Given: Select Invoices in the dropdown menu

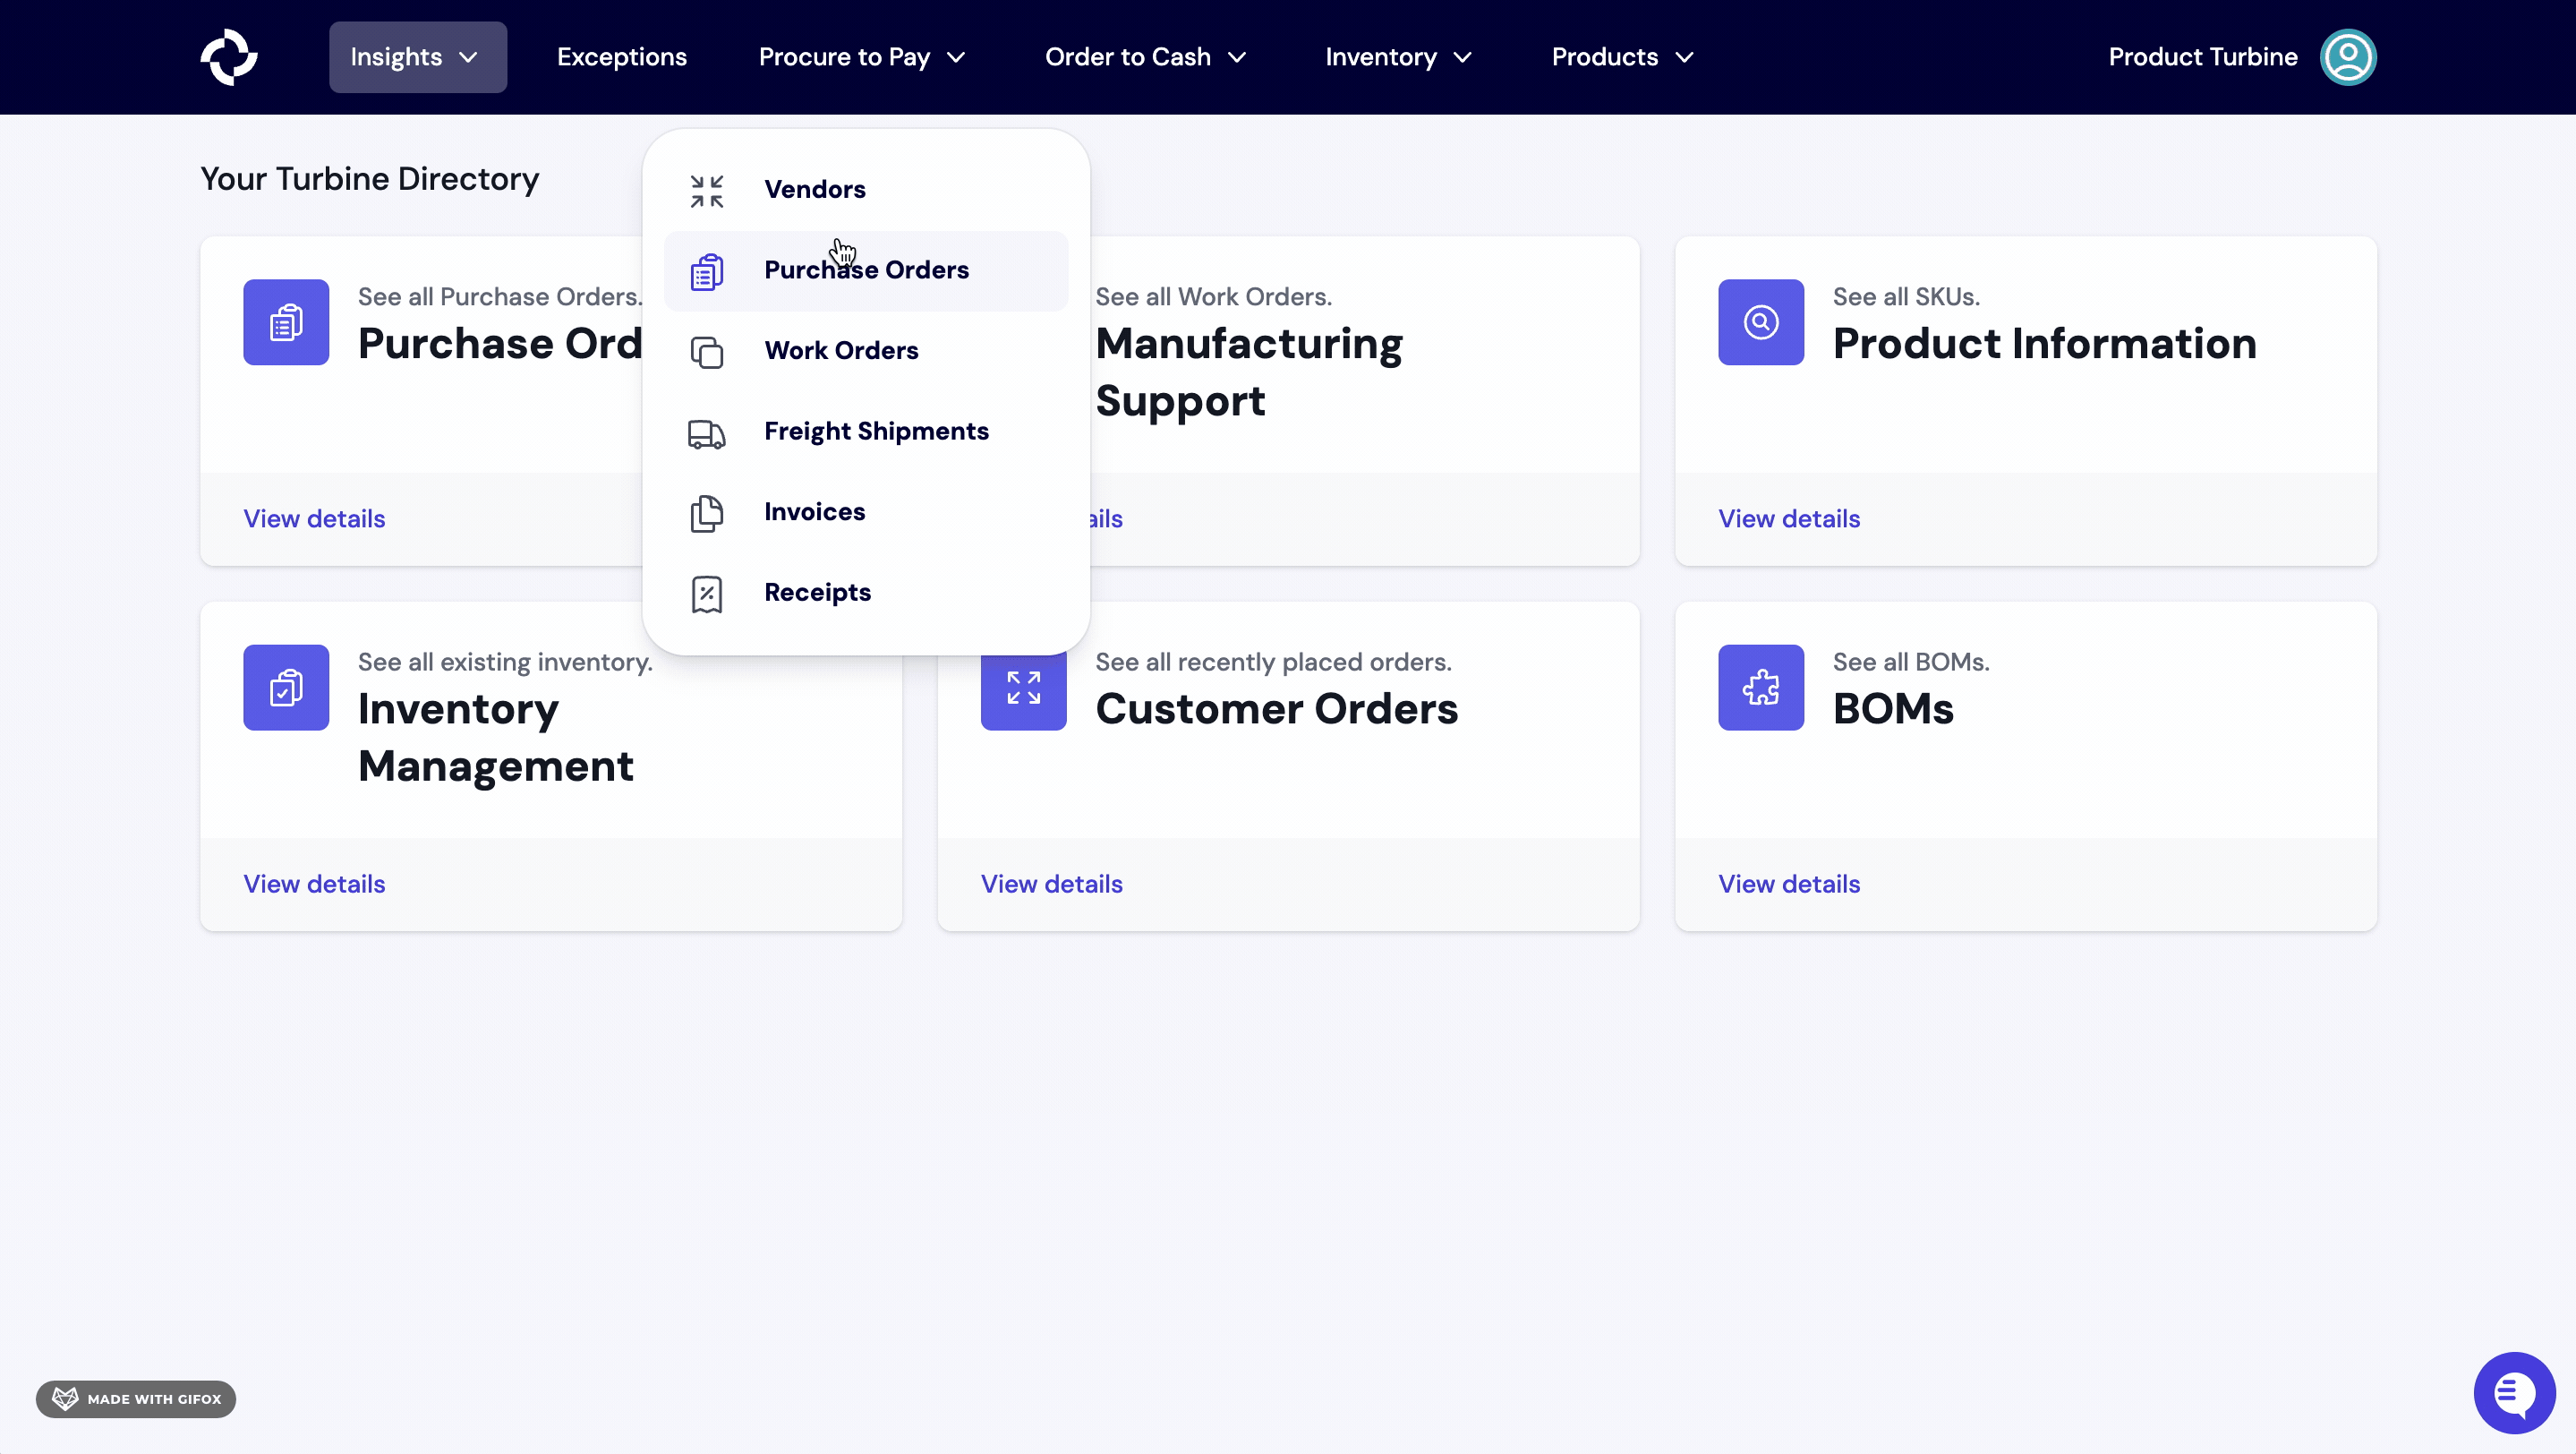Looking at the screenshot, I should pos(814,511).
